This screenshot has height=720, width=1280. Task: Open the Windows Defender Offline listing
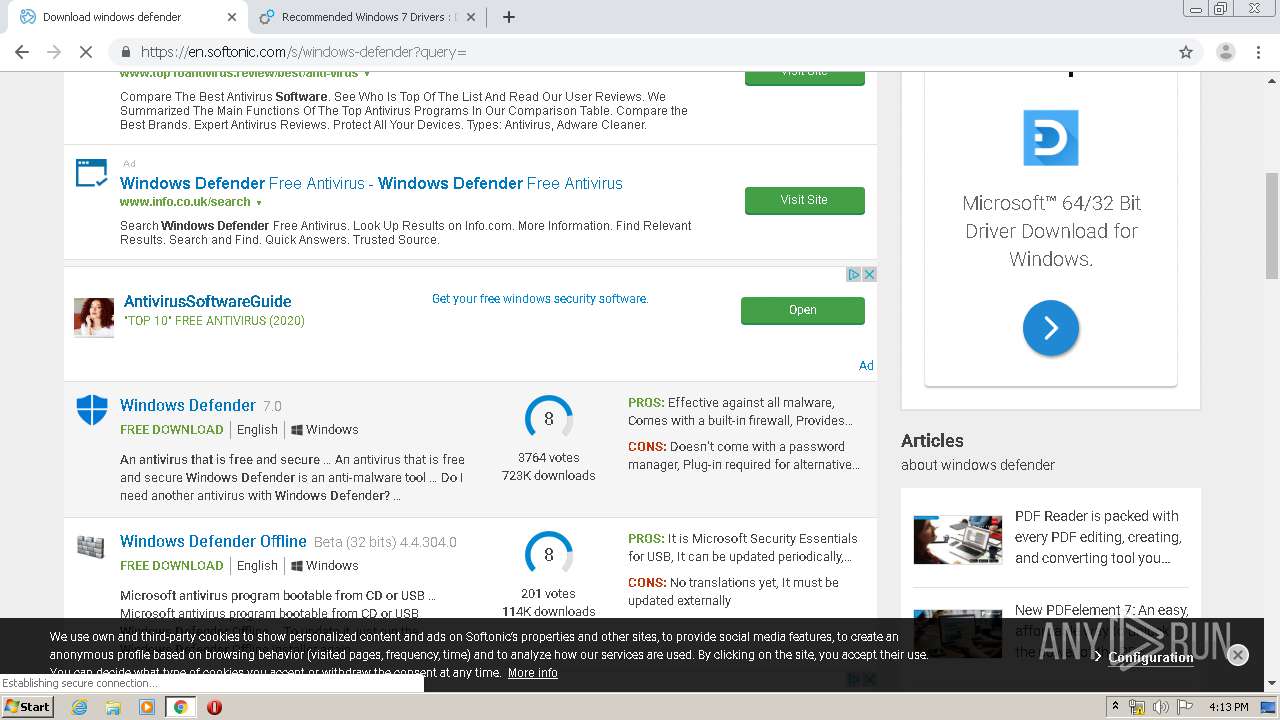pyautogui.click(x=213, y=541)
